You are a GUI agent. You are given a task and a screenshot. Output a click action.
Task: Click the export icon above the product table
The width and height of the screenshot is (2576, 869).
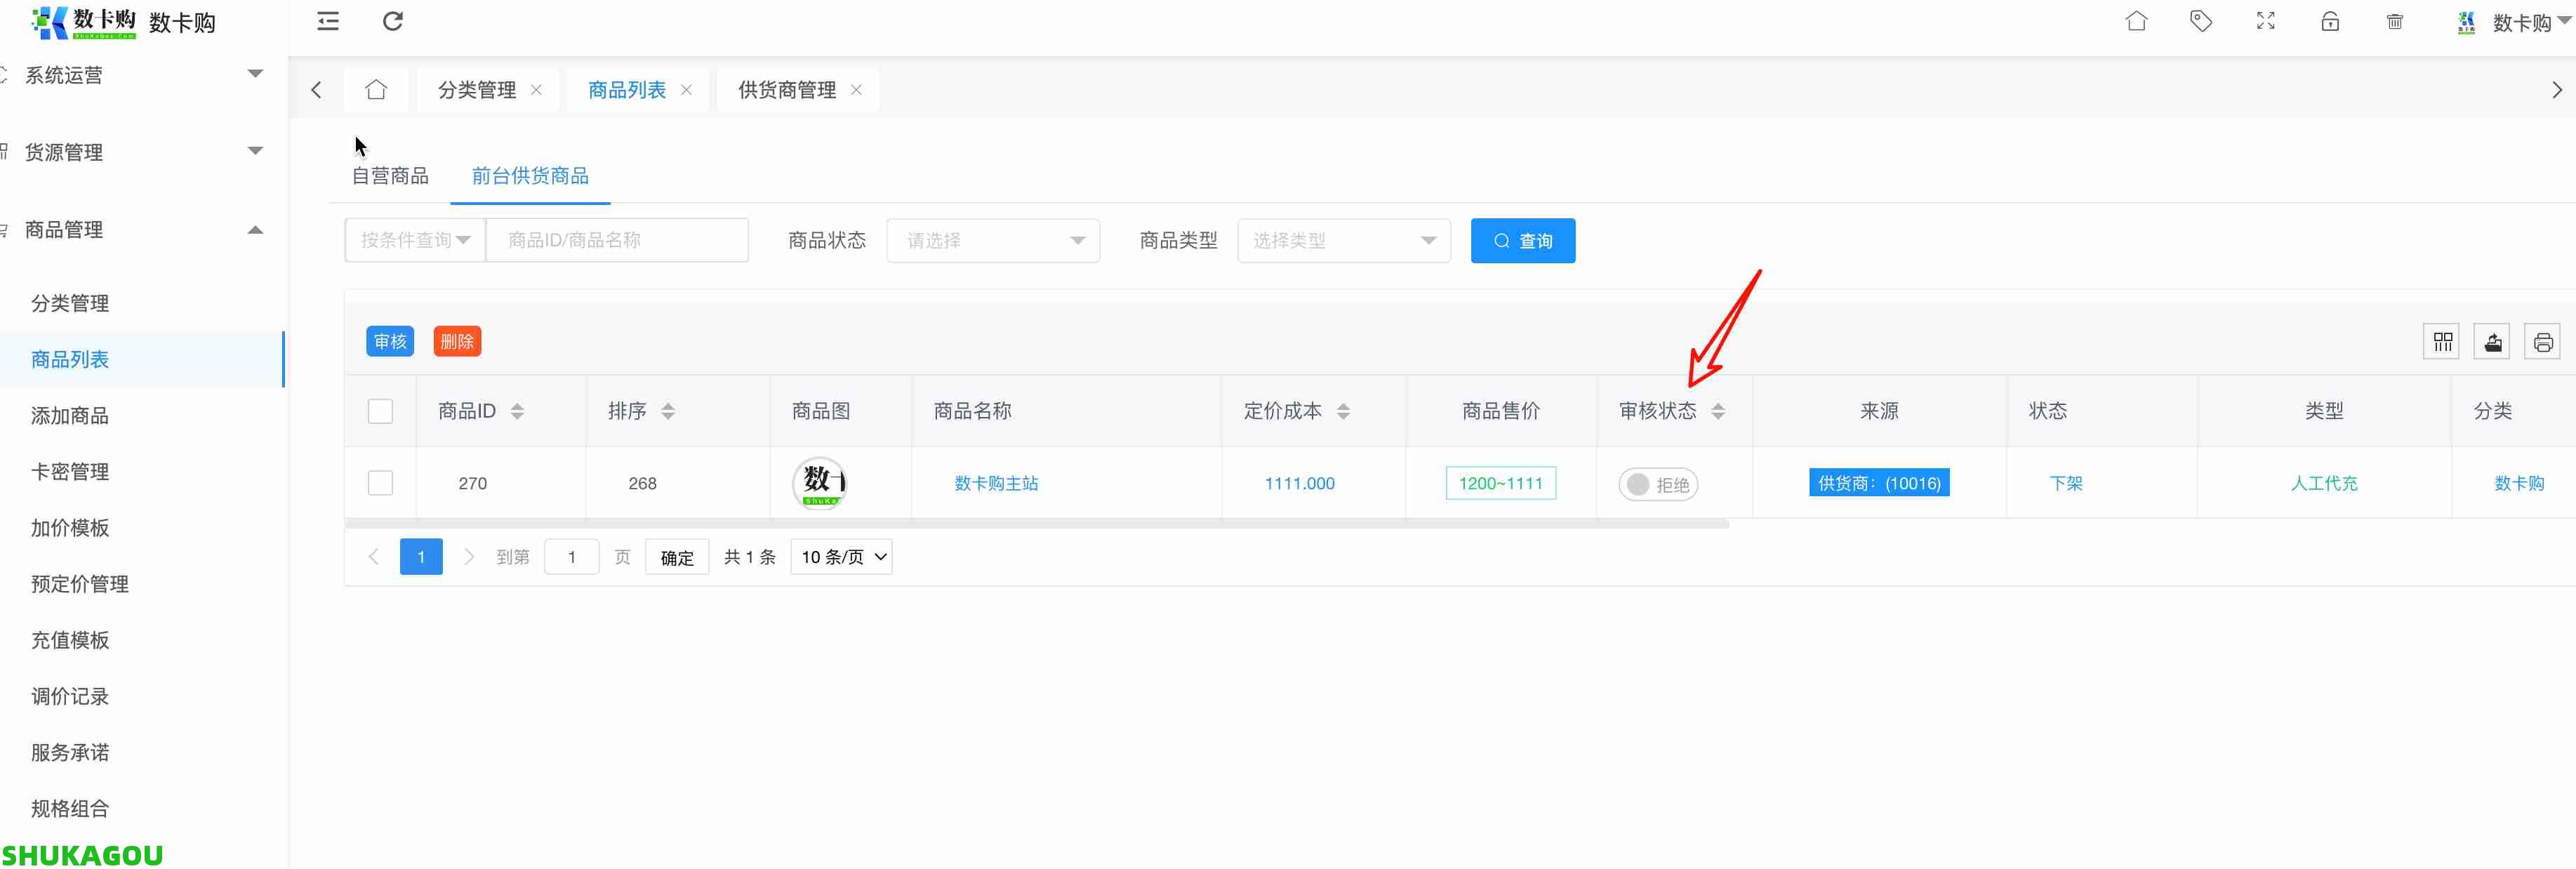tap(2493, 341)
